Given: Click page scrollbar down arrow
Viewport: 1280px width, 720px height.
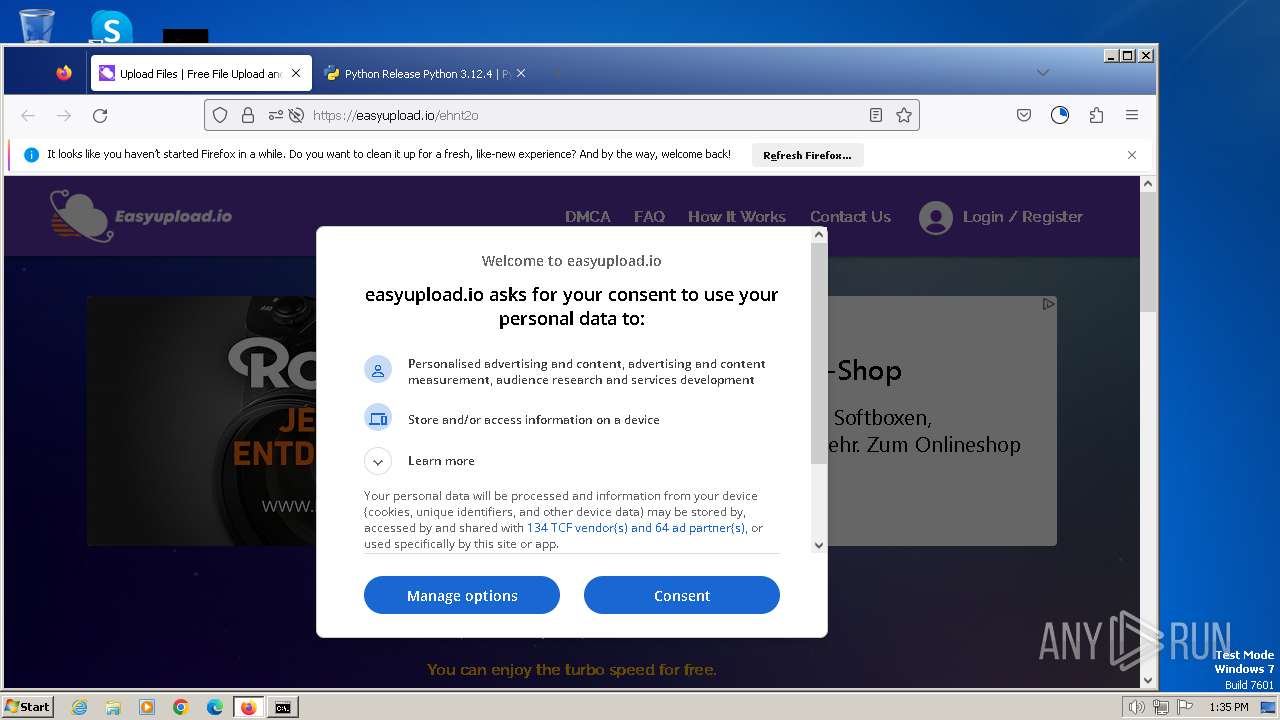Looking at the screenshot, I should (x=1148, y=680).
